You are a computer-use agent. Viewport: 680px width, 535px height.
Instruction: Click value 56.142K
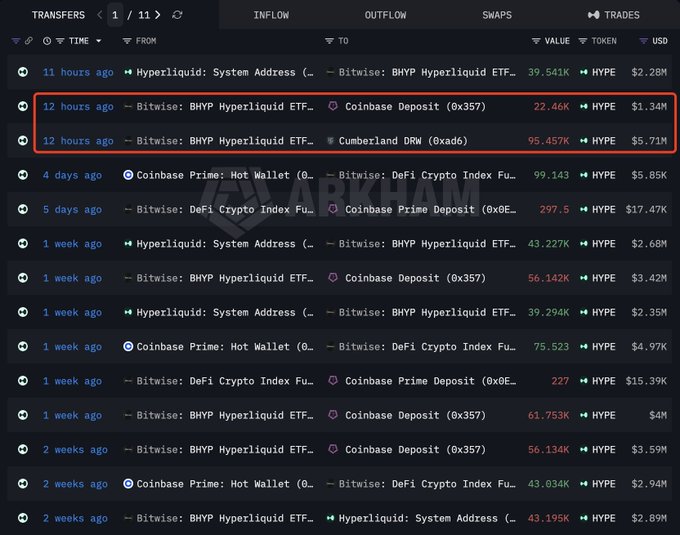548,278
